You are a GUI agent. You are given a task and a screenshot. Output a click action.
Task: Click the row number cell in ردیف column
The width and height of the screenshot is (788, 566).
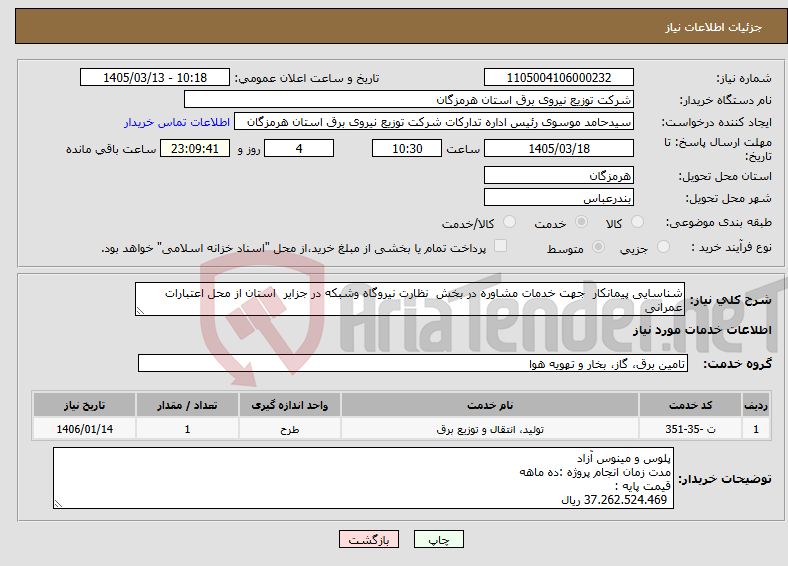[x=756, y=429]
